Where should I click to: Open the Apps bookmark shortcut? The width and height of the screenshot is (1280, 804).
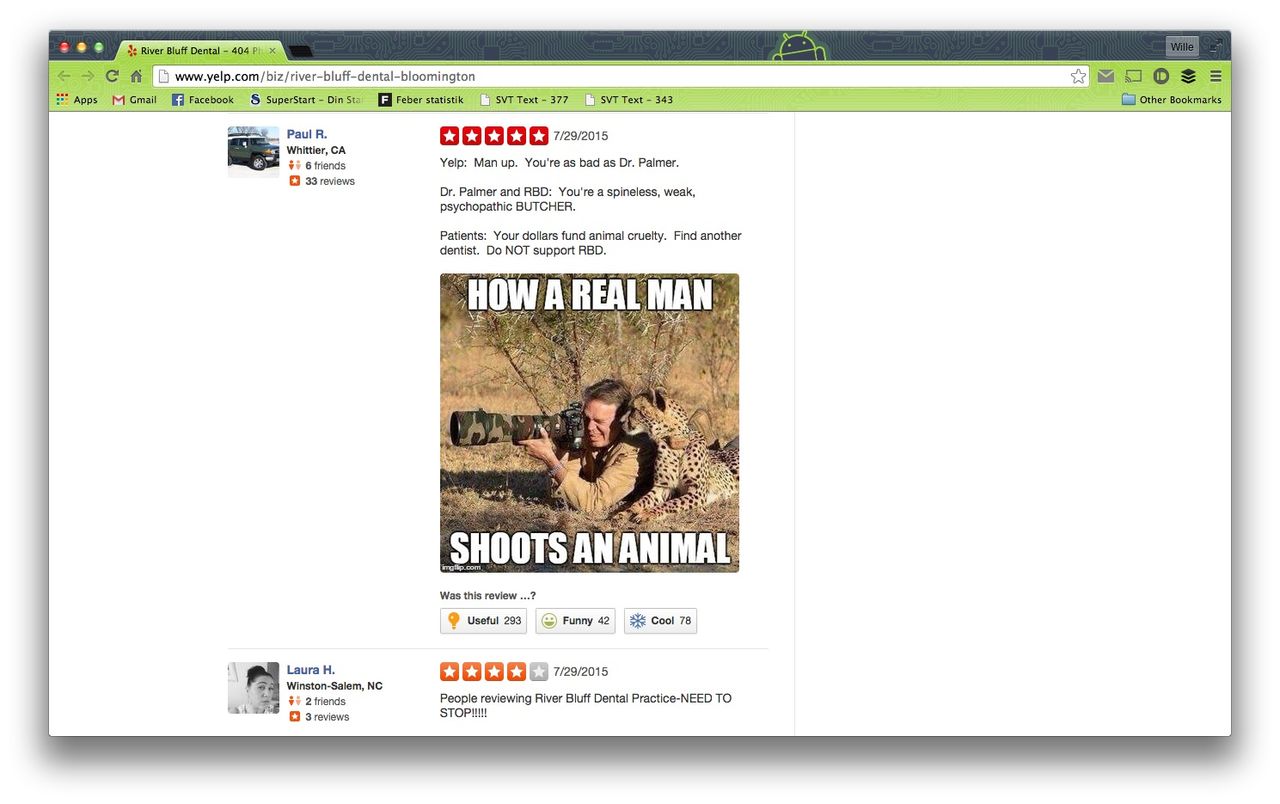pyautogui.click(x=77, y=100)
